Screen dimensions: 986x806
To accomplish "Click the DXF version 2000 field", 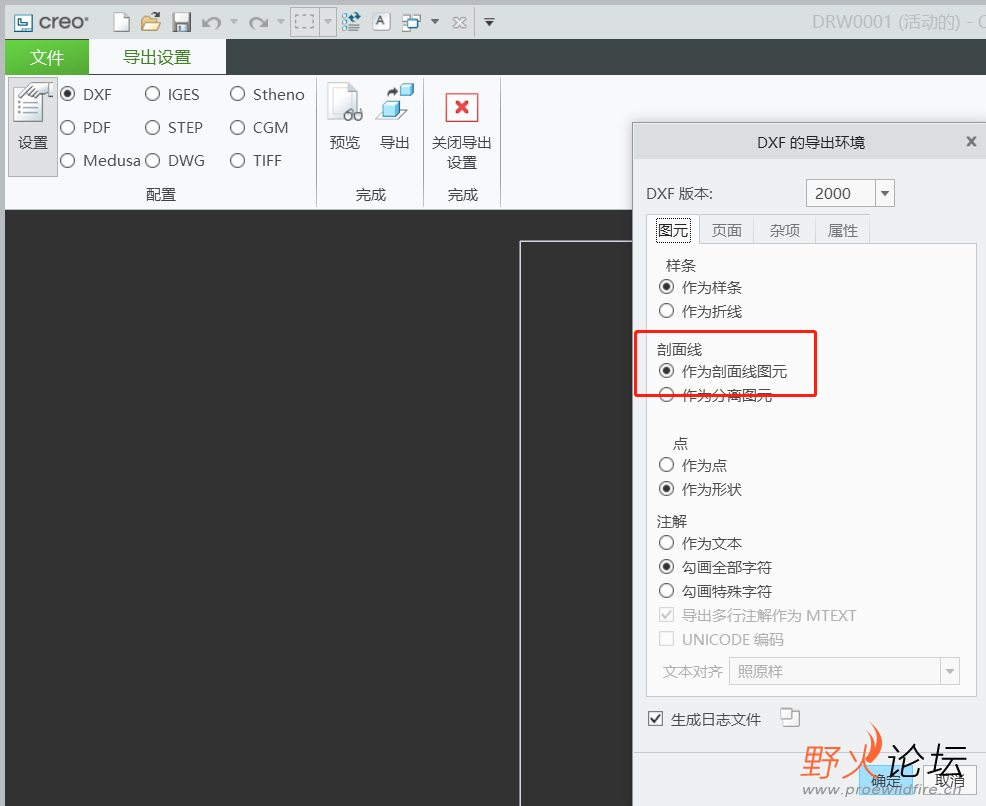I will [841, 193].
